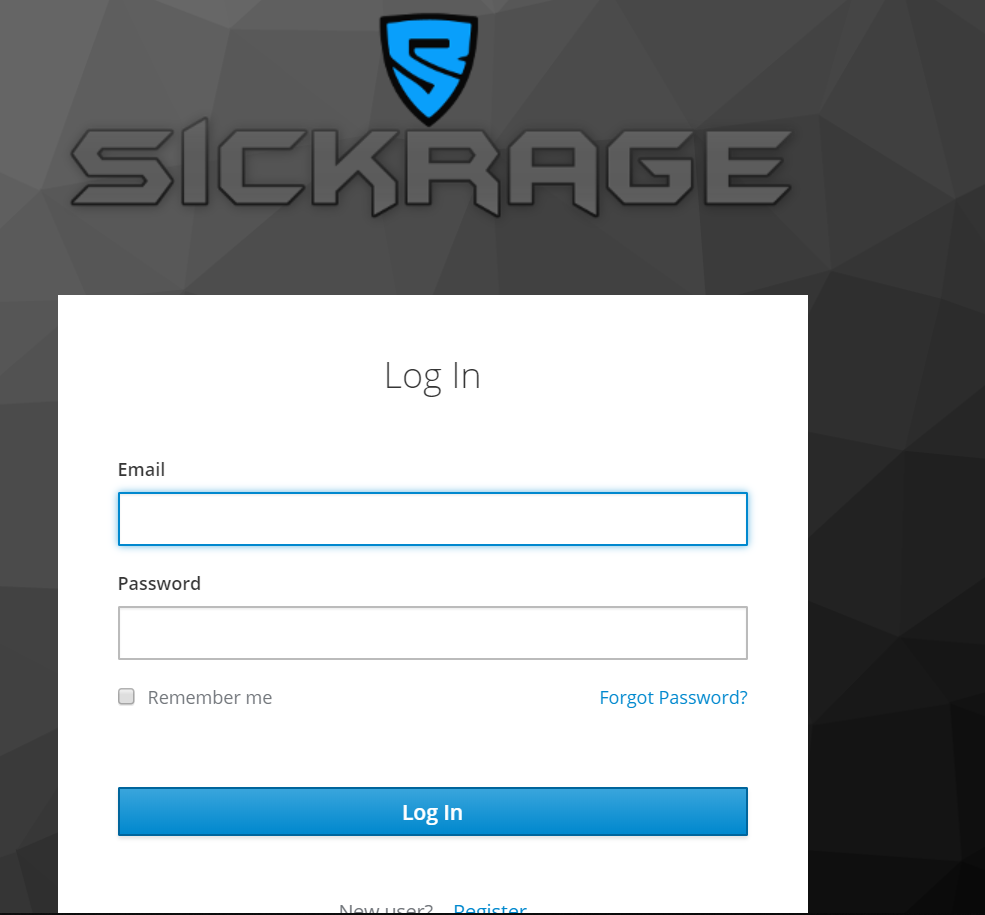This screenshot has height=915, width=985.
Task: Submit with the blue Log In button
Action: 433,811
